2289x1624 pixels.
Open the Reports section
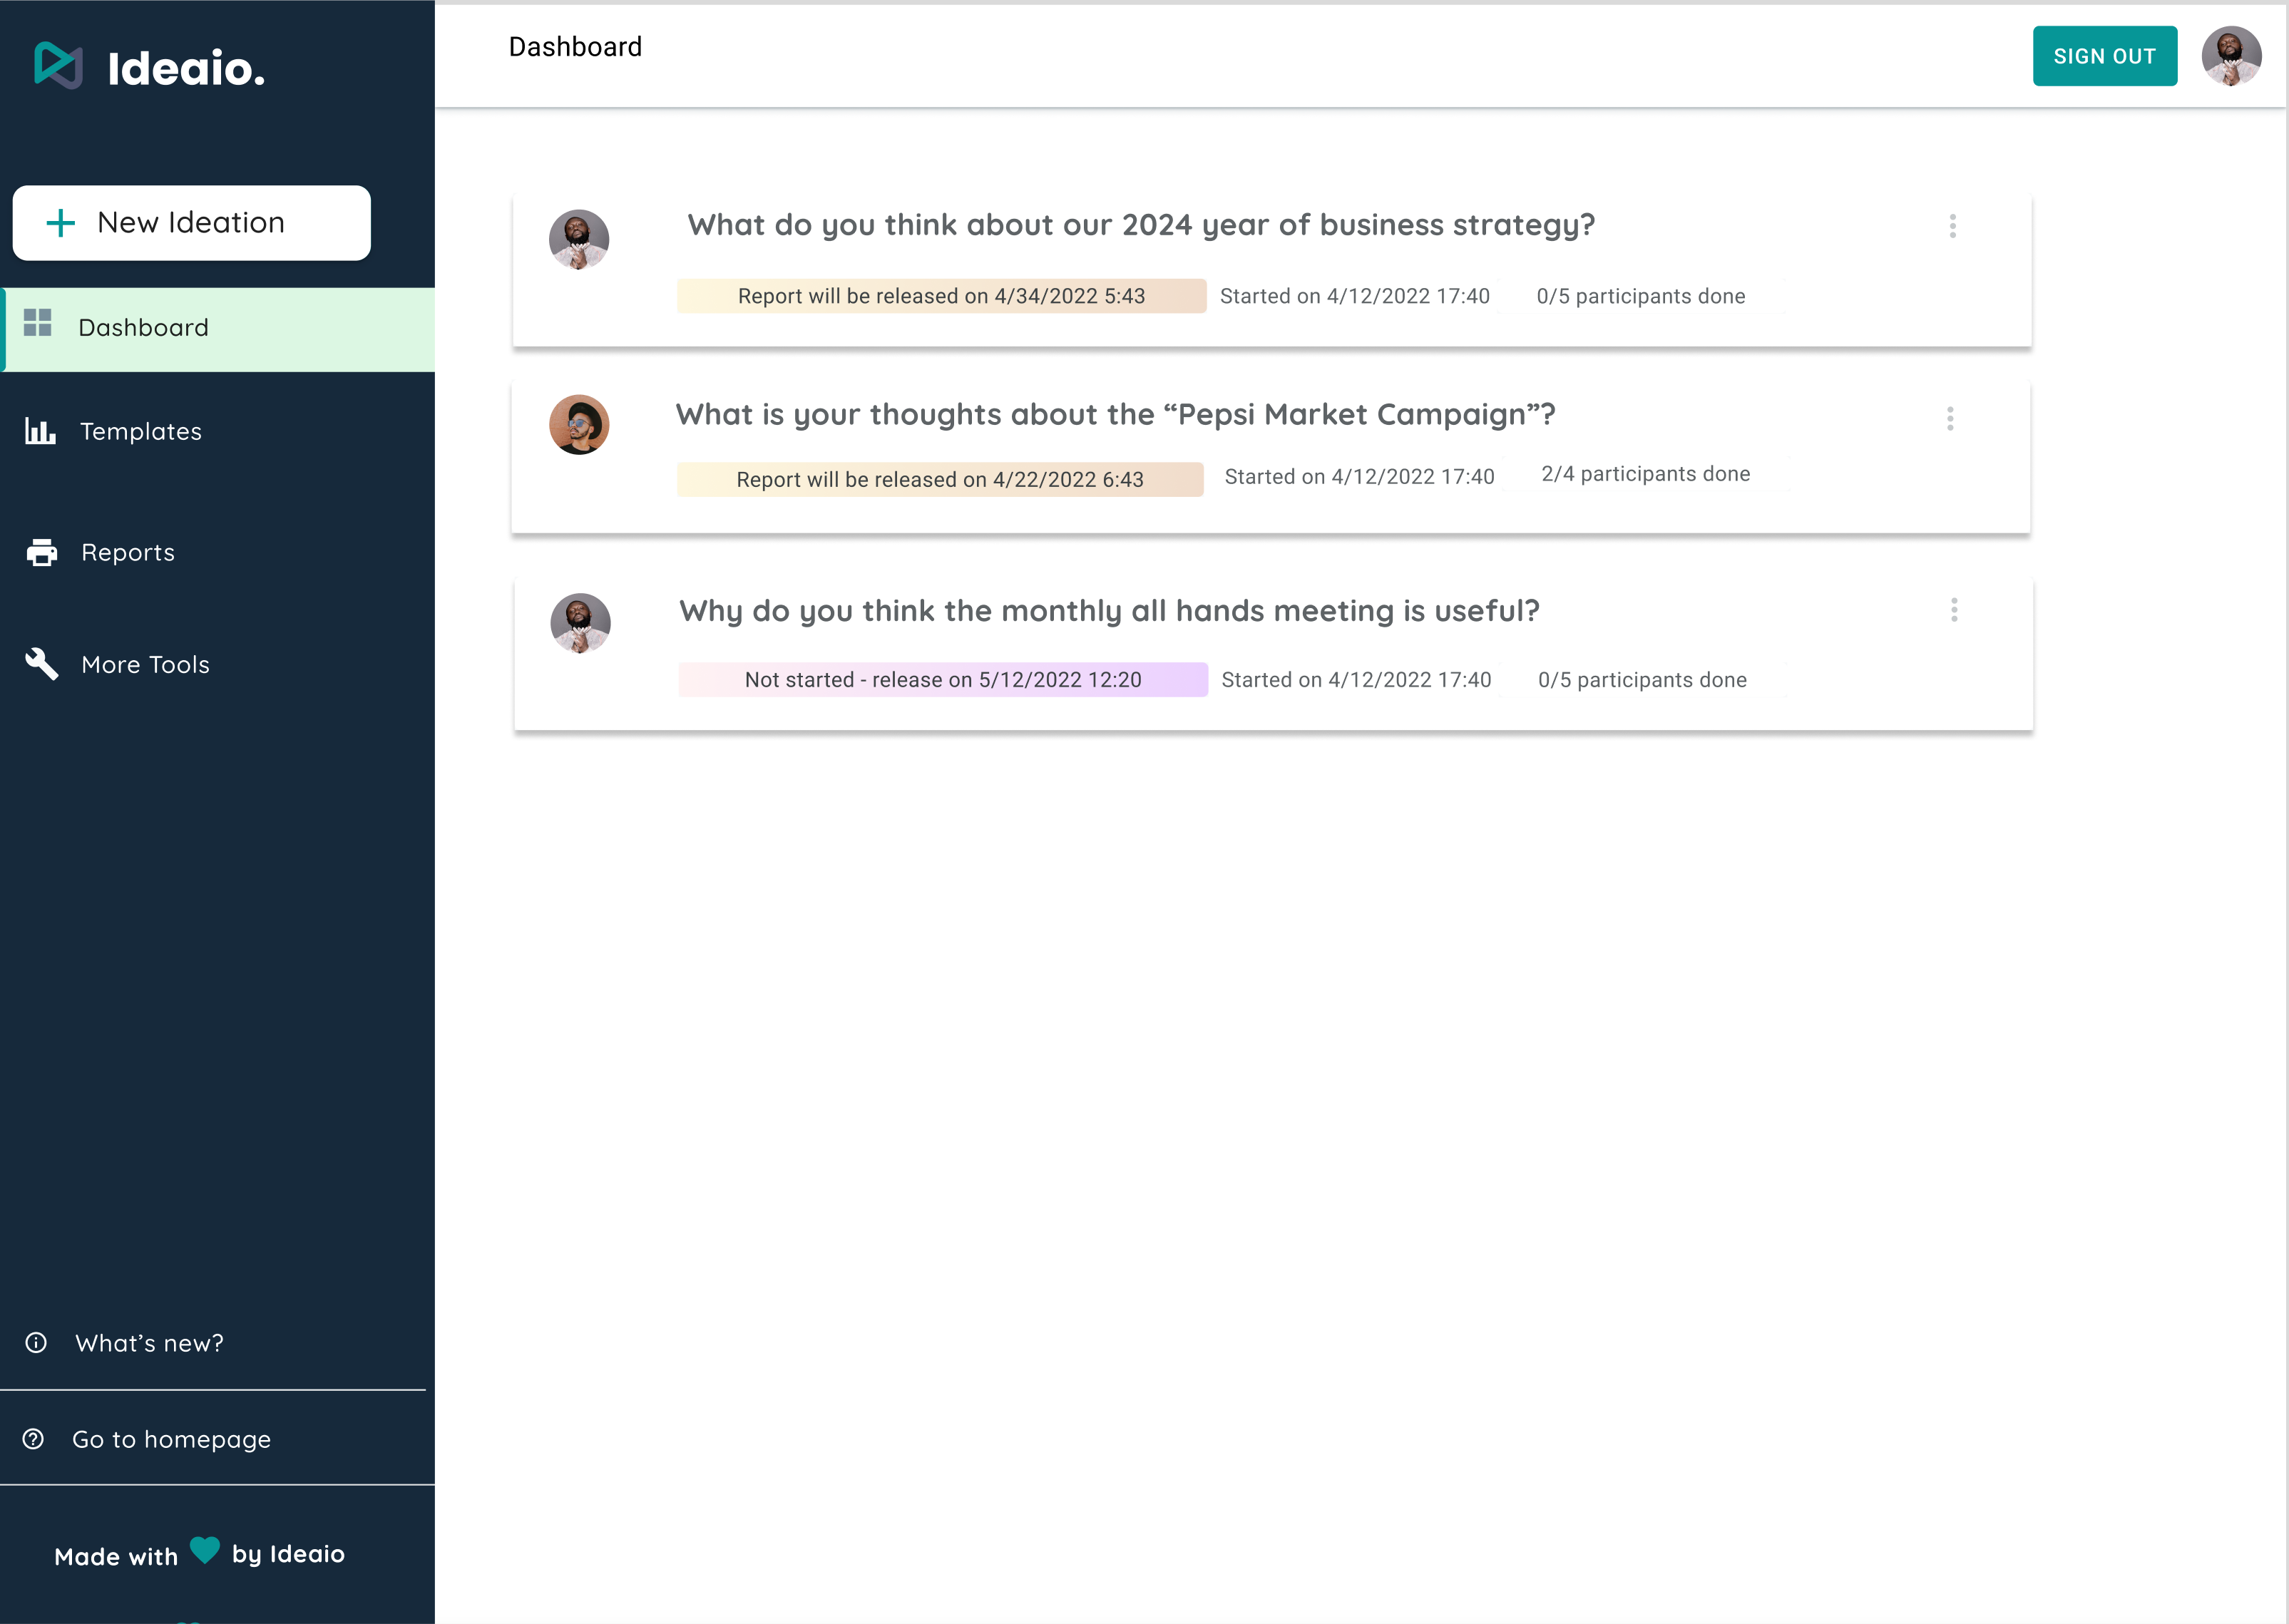(x=128, y=553)
